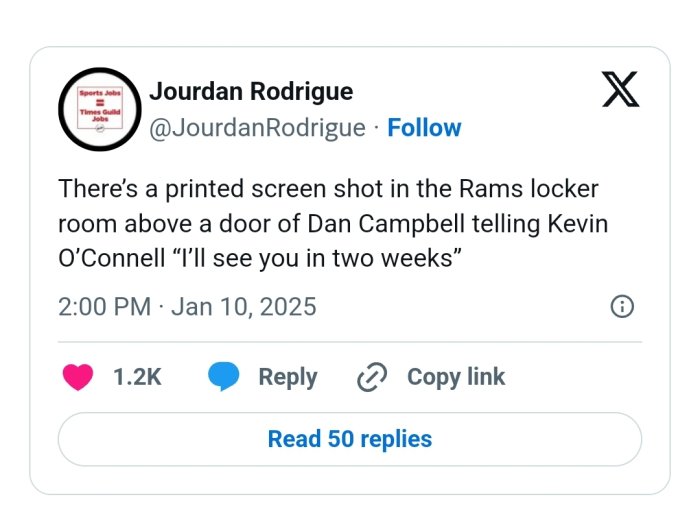Viewport: 700px width, 523px height.
Task: Select the Copy link text
Action: [456, 377]
